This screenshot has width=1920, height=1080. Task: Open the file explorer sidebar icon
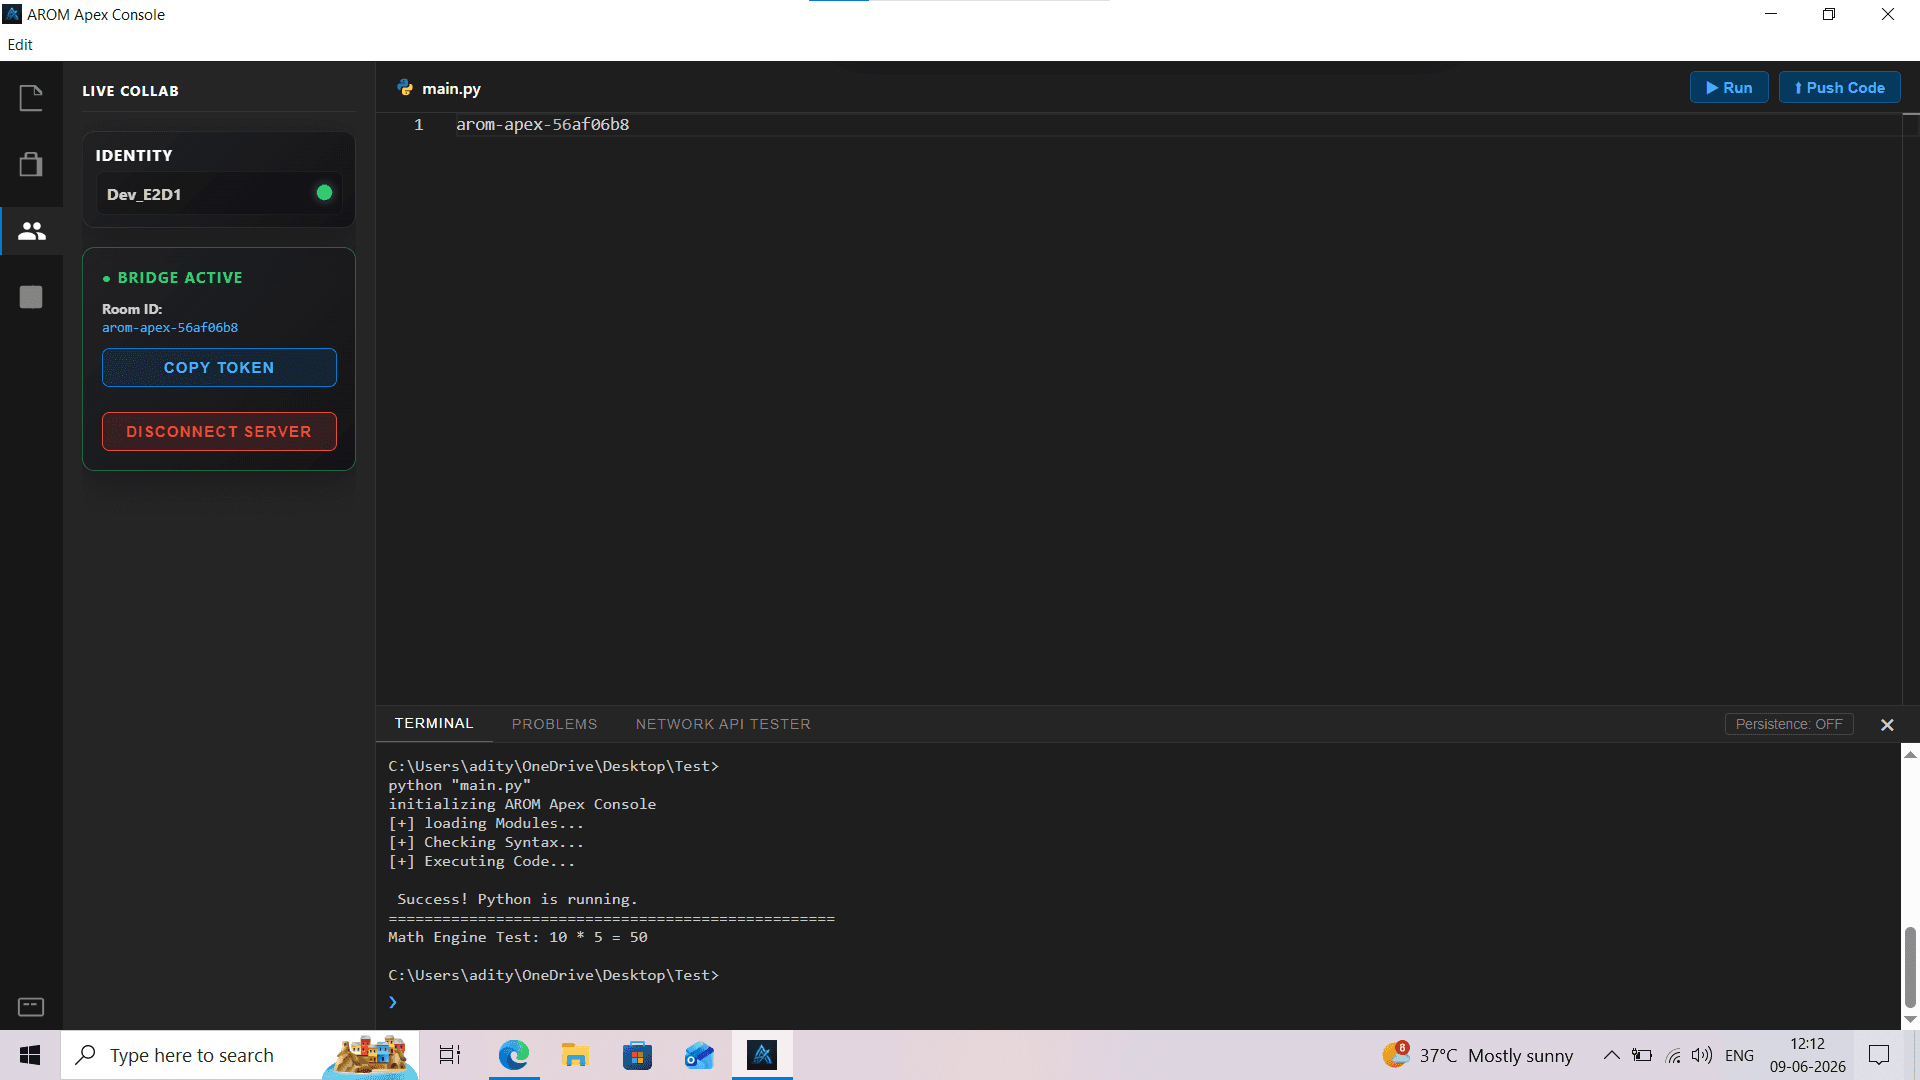(31, 98)
